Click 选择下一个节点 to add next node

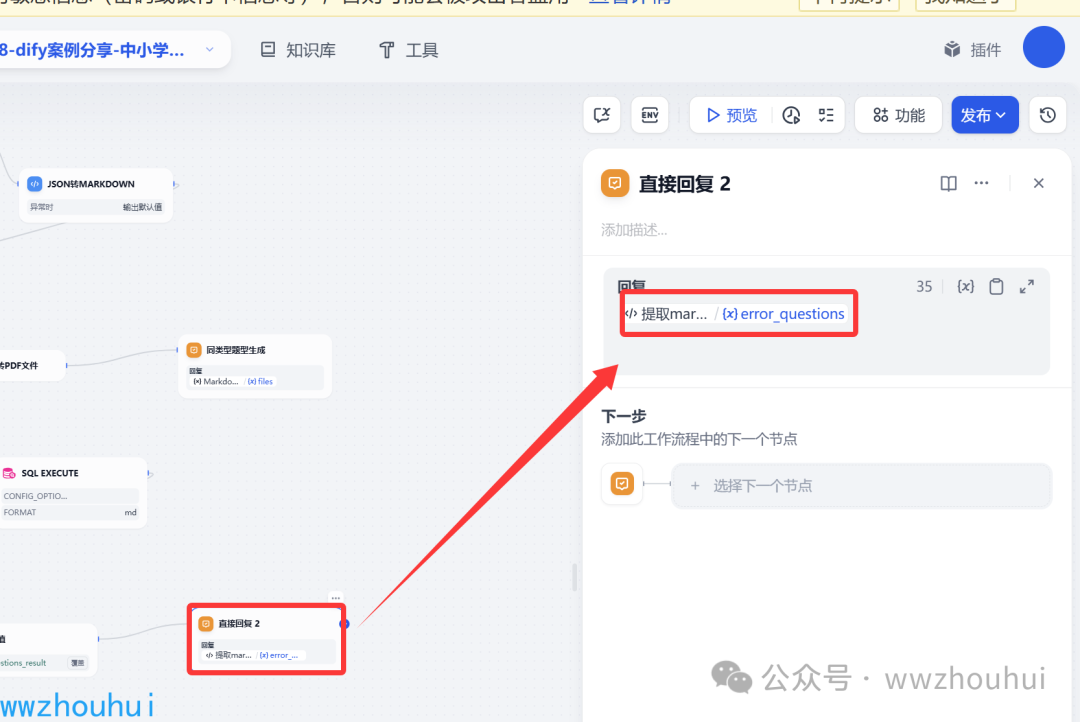click(862, 486)
